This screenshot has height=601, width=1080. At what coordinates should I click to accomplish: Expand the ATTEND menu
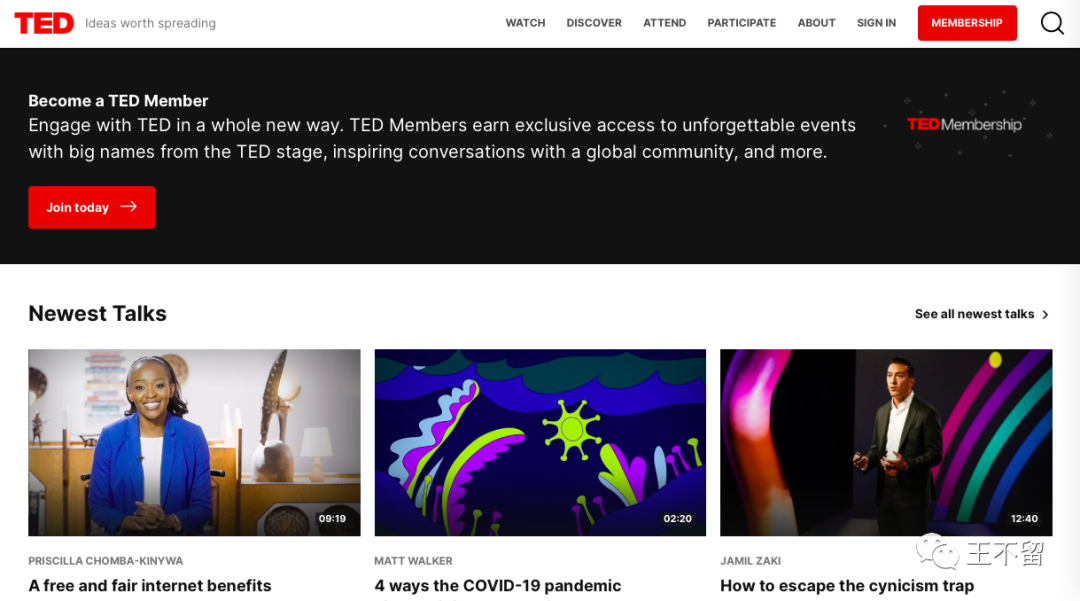665,23
